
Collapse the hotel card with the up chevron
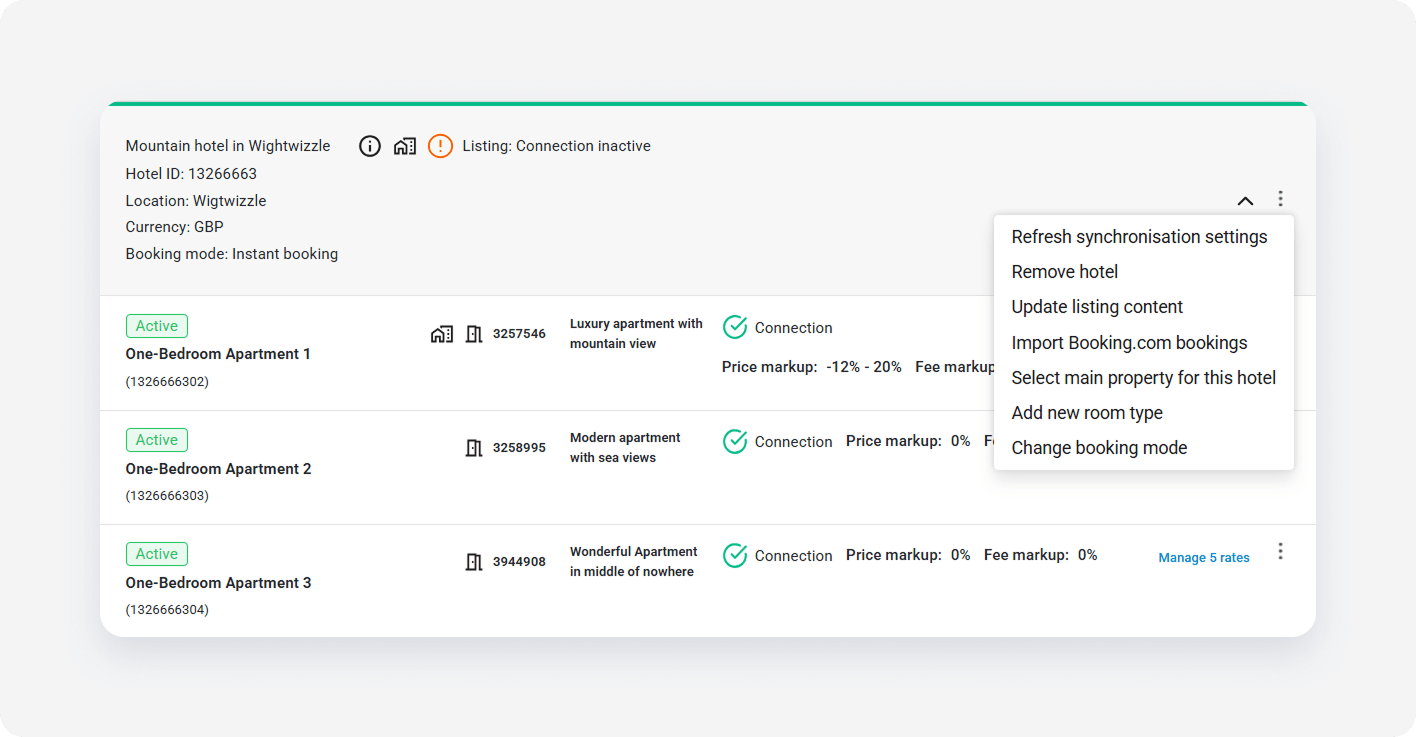point(1245,200)
